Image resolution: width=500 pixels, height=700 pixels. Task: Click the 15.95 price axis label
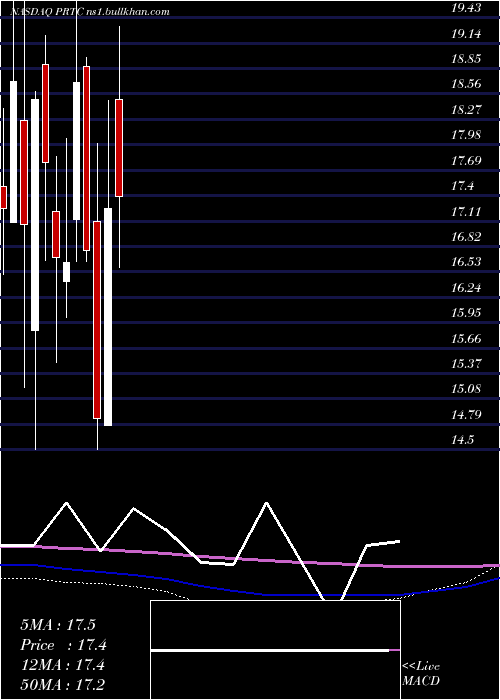coord(466,312)
